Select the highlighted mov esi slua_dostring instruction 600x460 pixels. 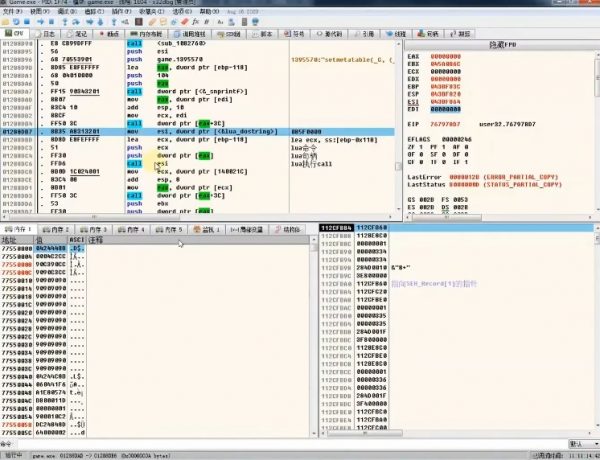point(200,131)
